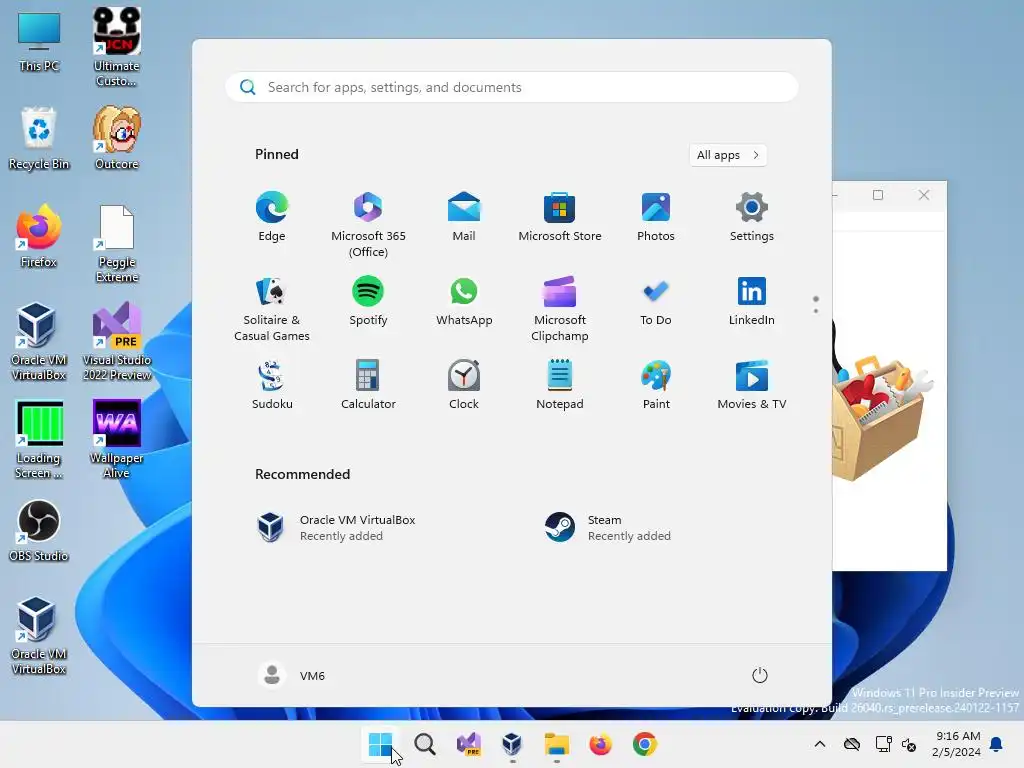This screenshot has height=768, width=1024.
Task: Select Loading Screen desktop shortcut
Action: (x=39, y=440)
